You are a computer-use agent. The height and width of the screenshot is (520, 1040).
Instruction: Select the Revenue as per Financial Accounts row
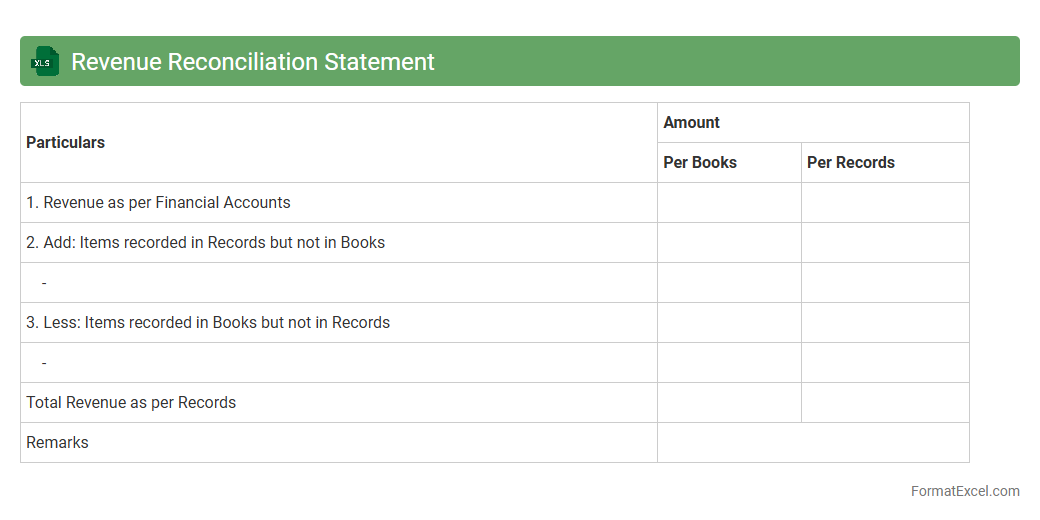tap(159, 203)
